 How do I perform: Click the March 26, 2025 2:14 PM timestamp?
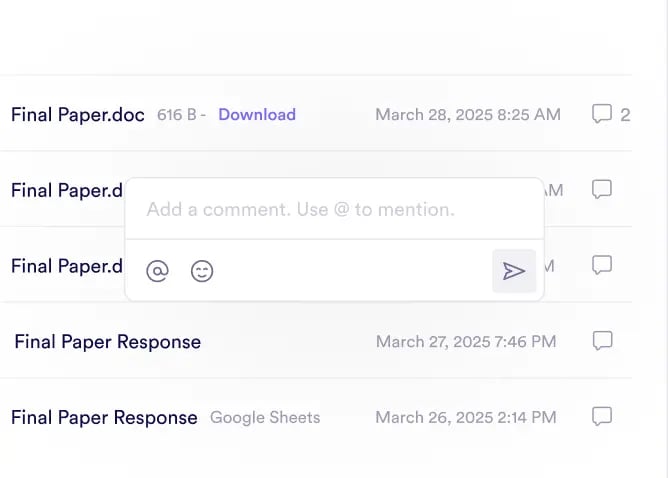pyautogui.click(x=466, y=417)
